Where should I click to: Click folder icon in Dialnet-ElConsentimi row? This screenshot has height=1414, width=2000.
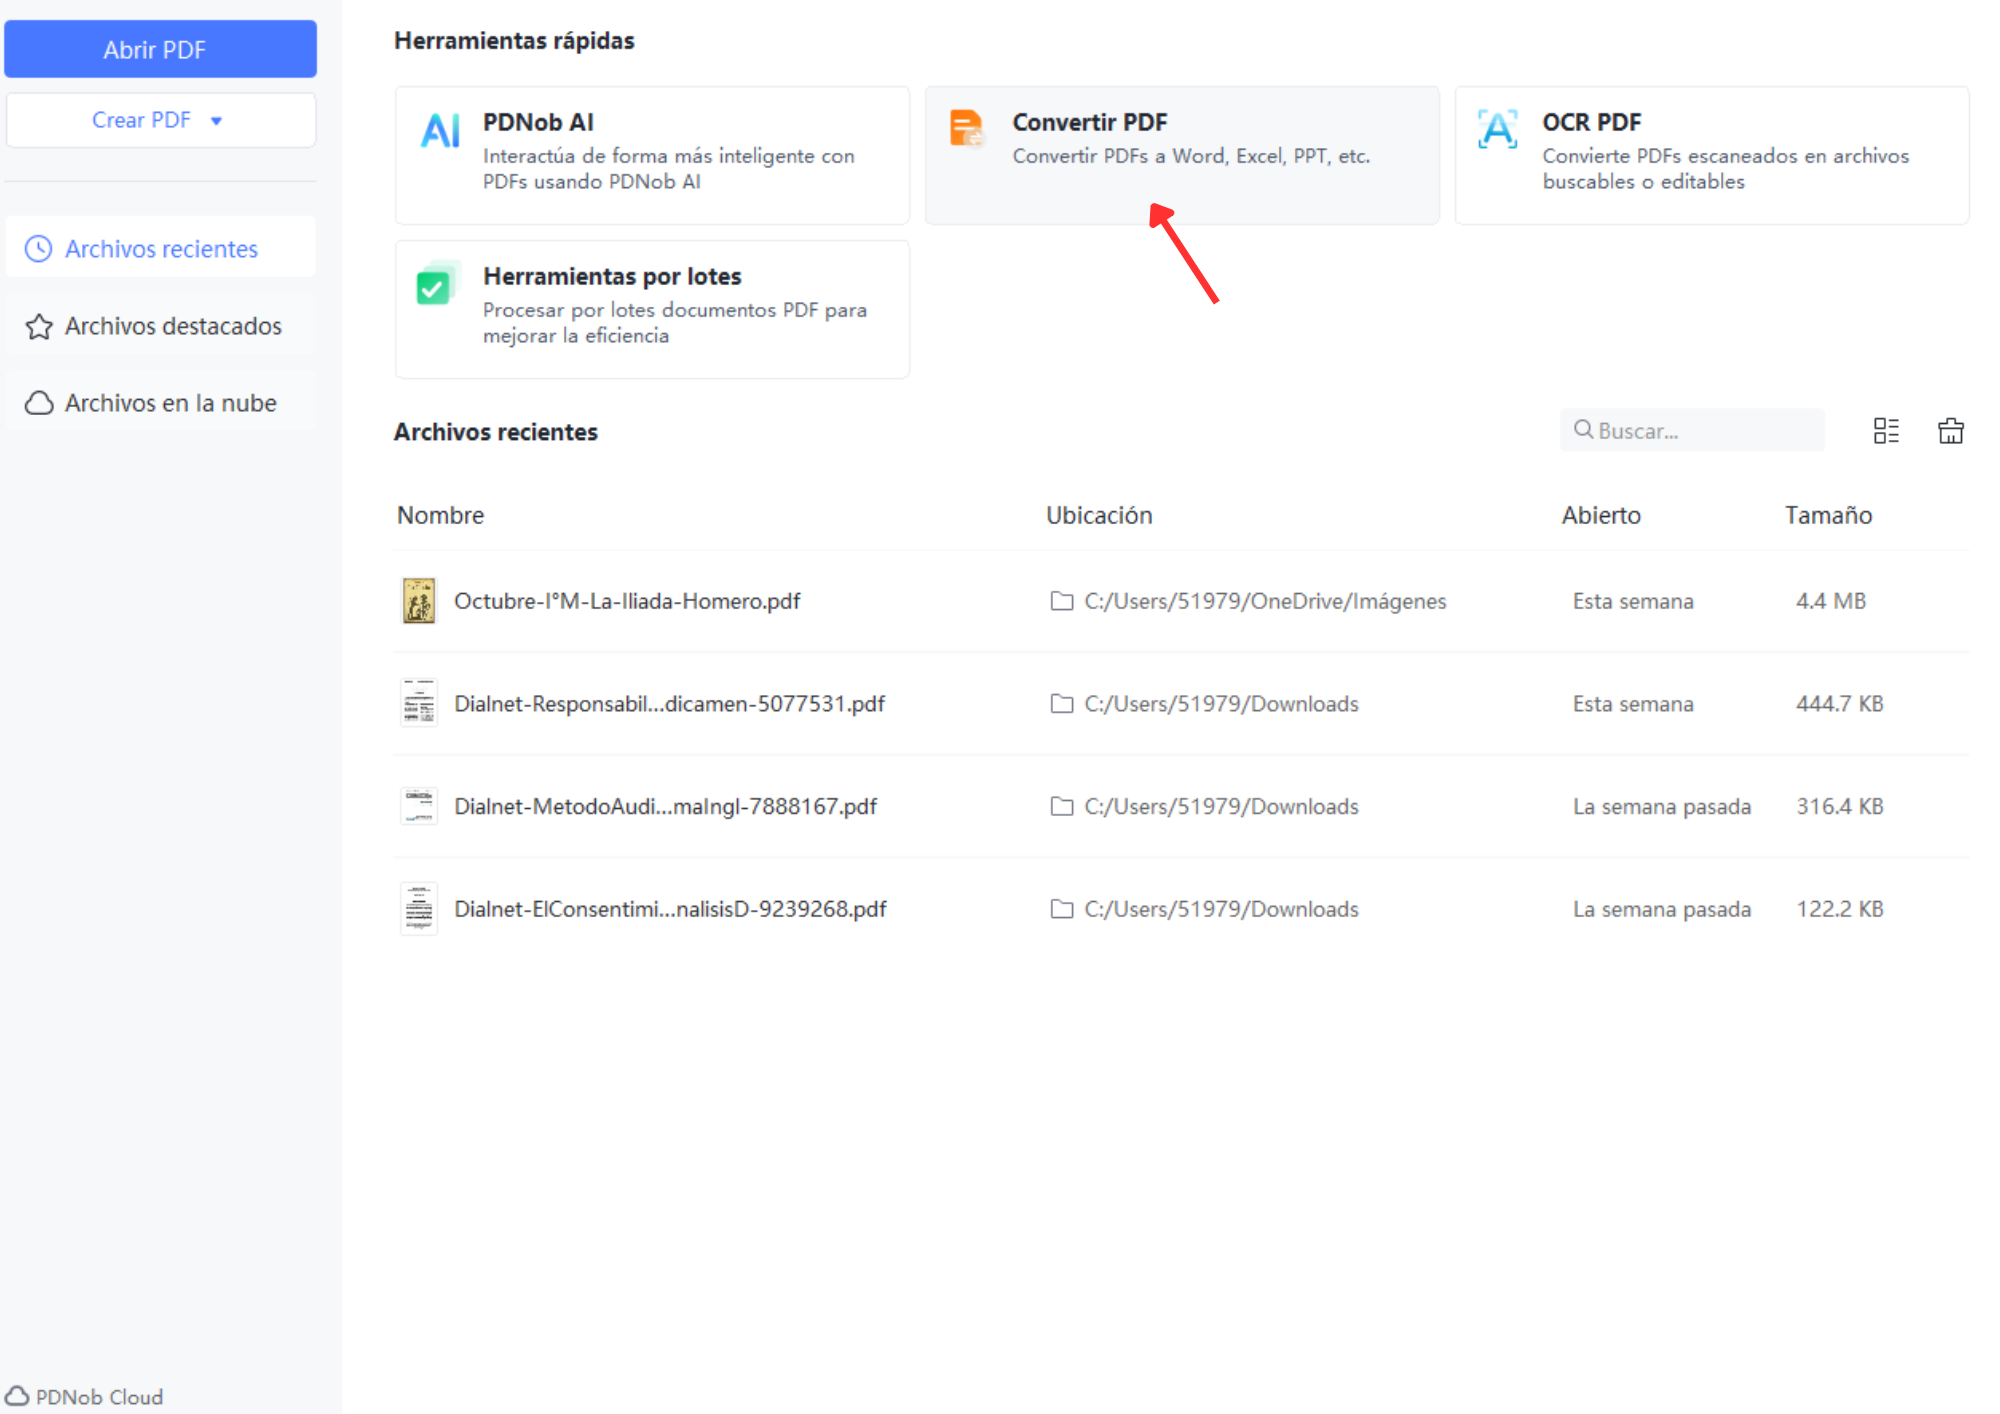[x=1062, y=909]
